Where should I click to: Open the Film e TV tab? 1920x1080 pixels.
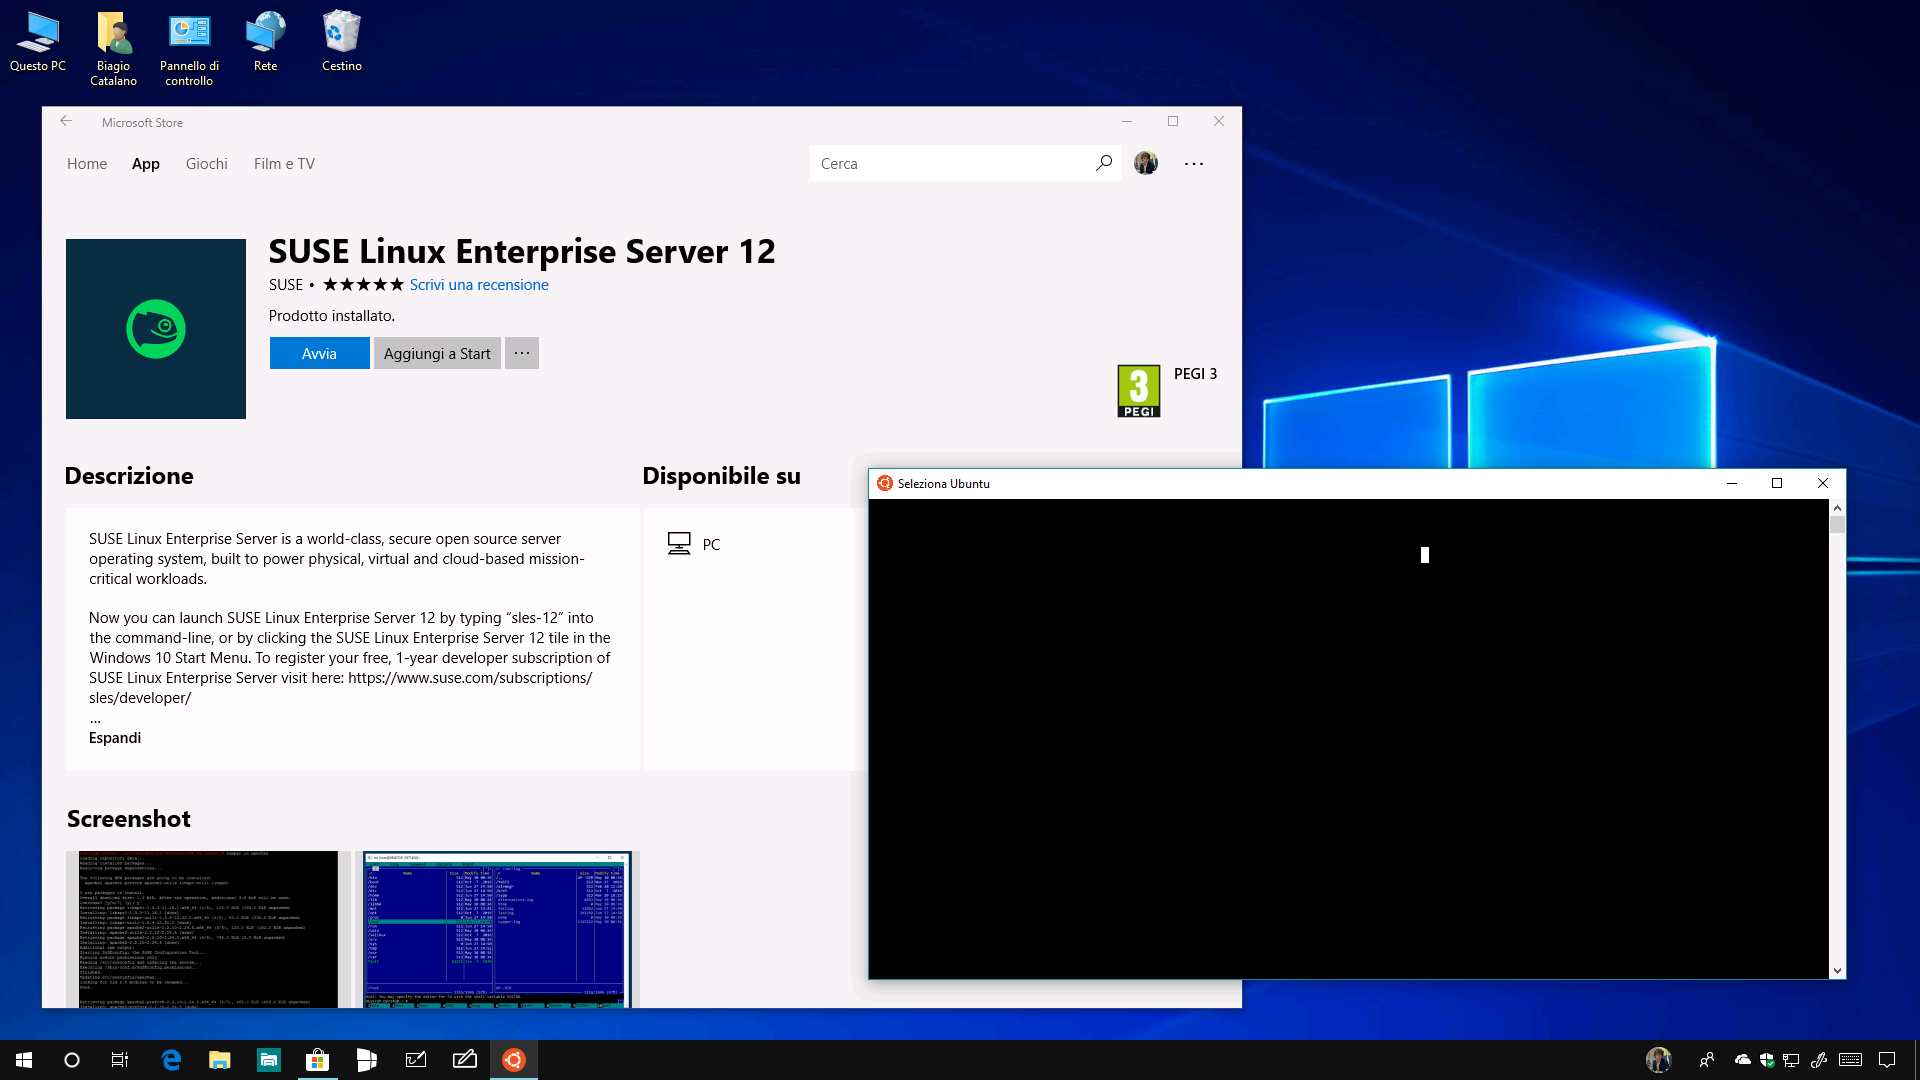coord(284,164)
